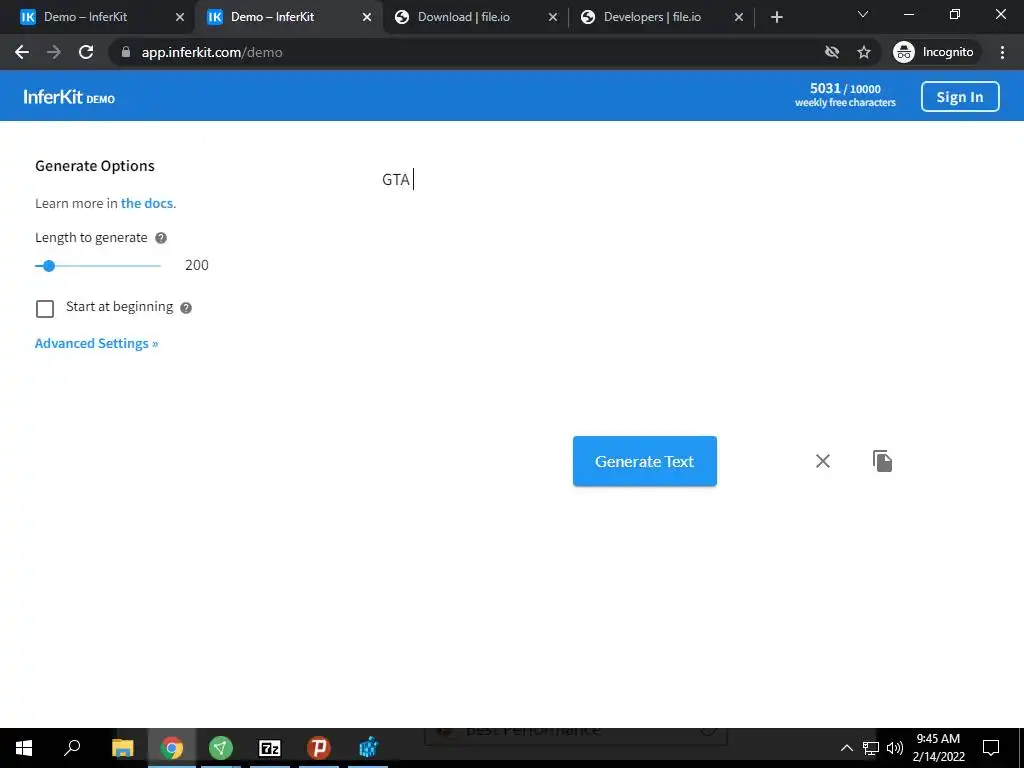Bookmark this page with the star icon
This screenshot has width=1024, height=768.
tap(864, 52)
